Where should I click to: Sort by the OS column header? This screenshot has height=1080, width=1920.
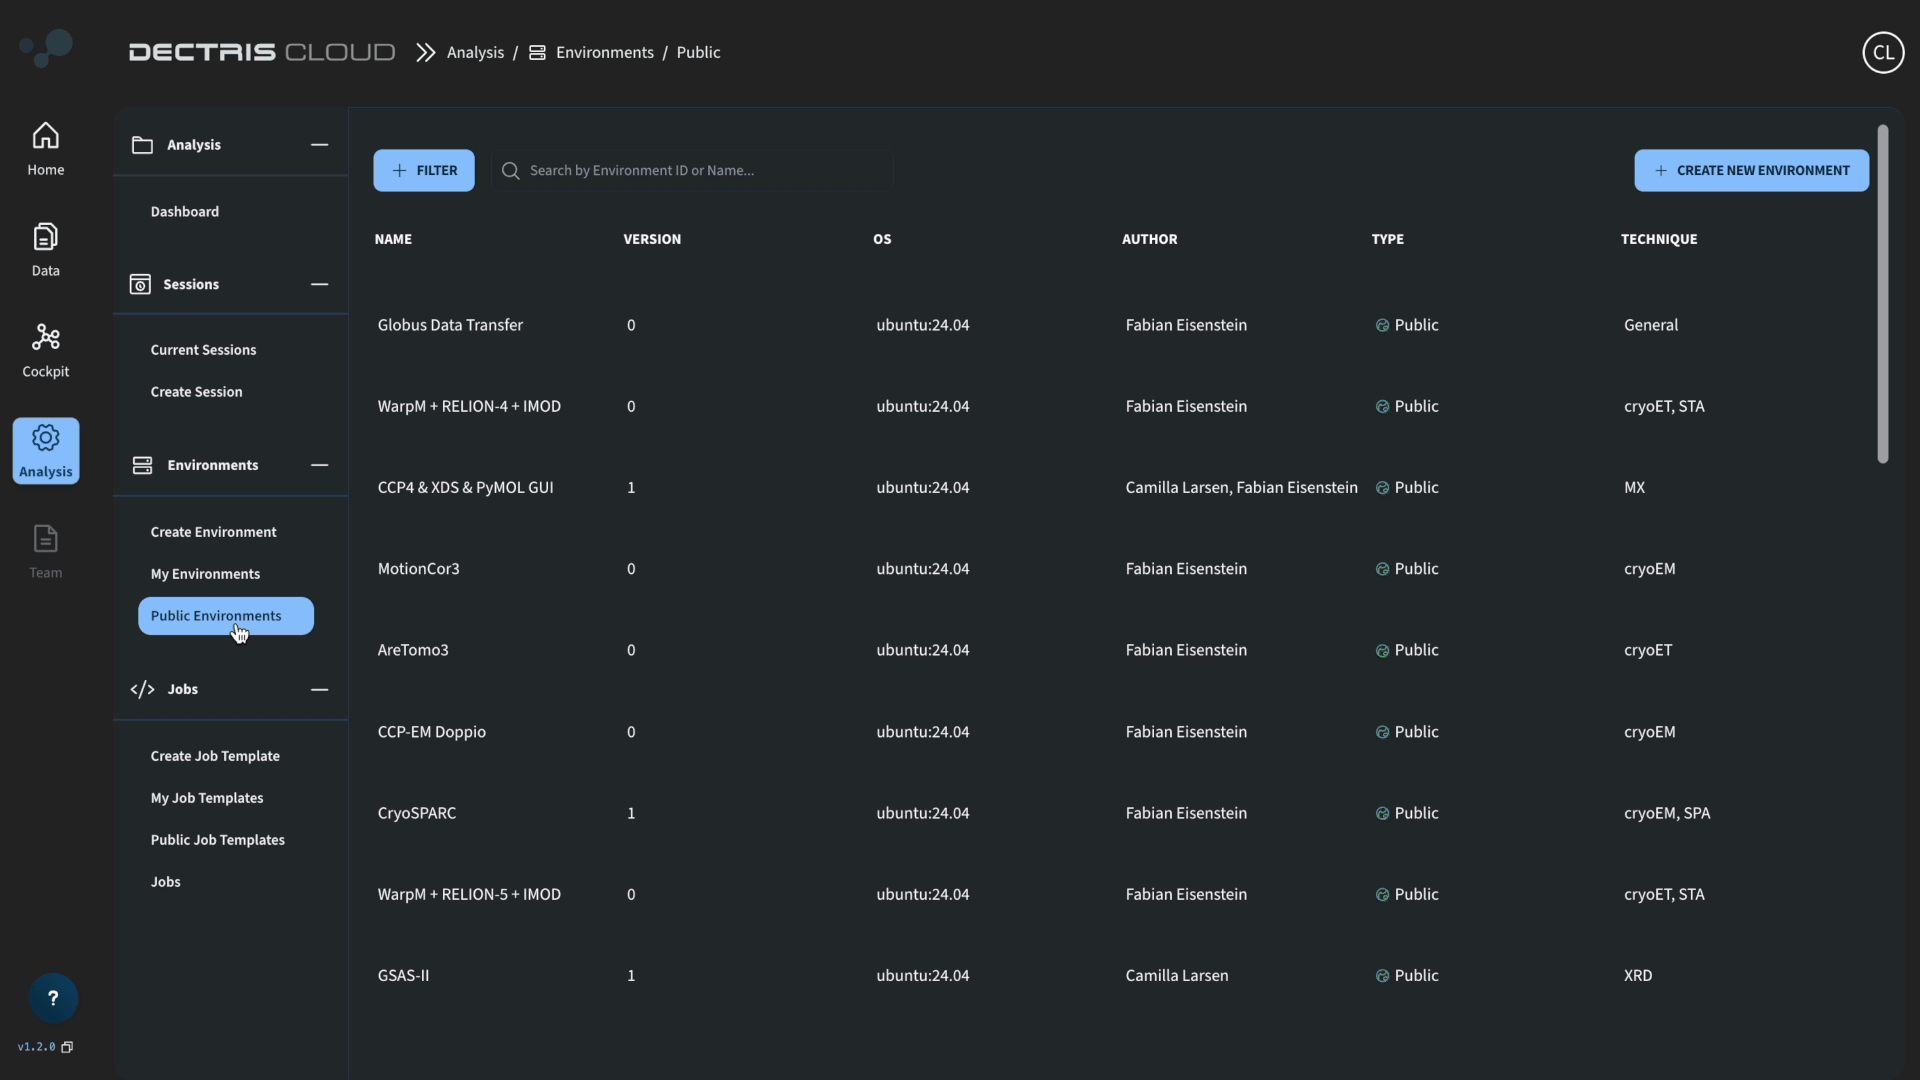[x=882, y=239]
